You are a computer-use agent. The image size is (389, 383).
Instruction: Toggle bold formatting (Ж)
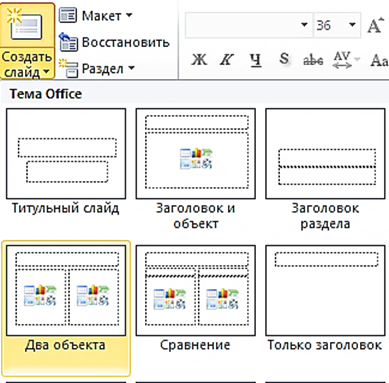(x=199, y=60)
